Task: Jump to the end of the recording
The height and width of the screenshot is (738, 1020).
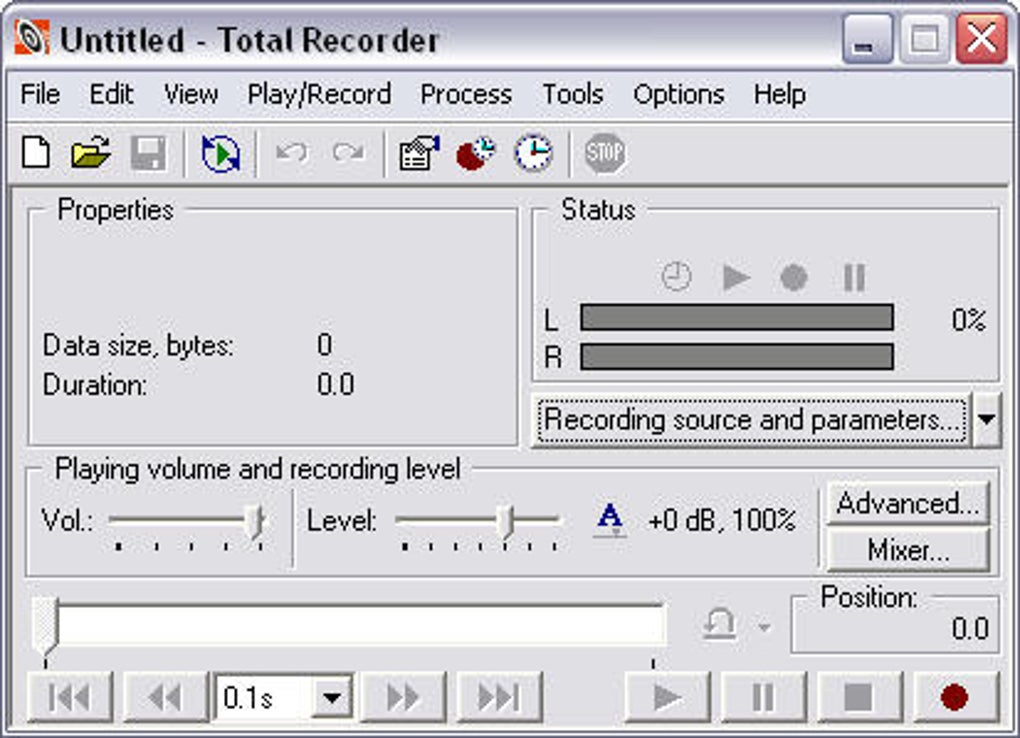Action: [499, 698]
